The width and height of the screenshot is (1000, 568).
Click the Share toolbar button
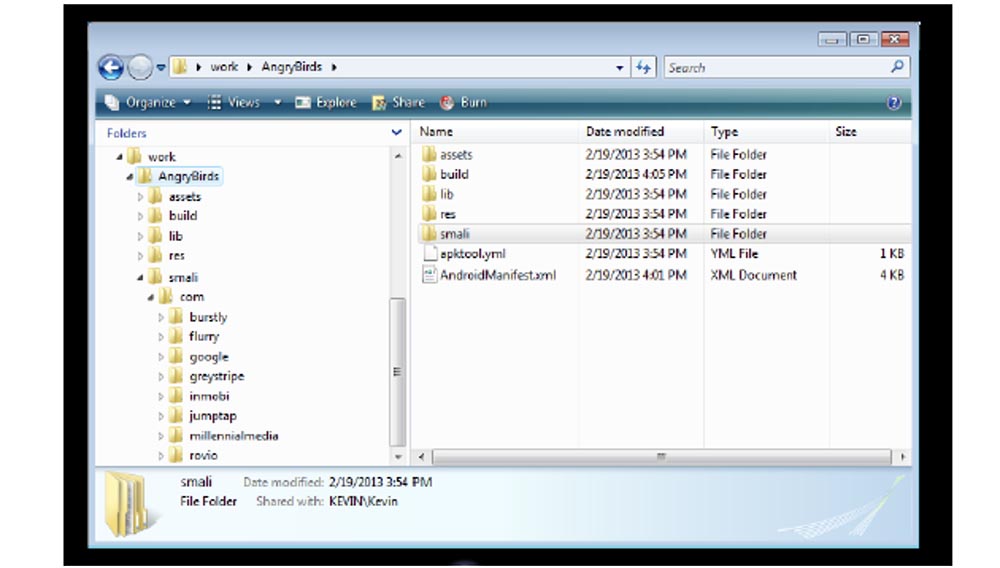[399, 102]
